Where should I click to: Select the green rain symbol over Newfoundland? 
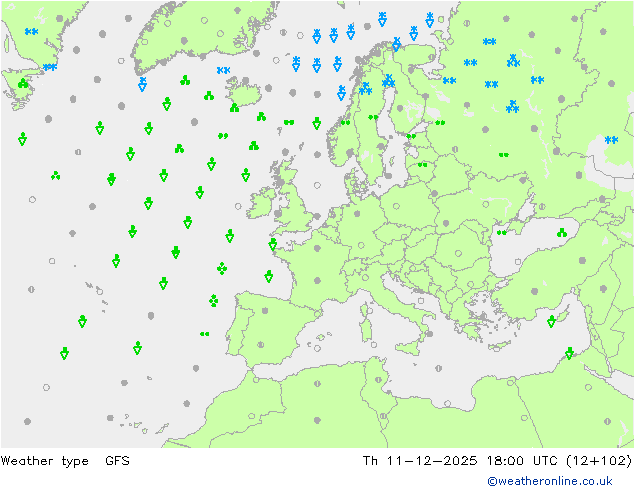click(23, 84)
